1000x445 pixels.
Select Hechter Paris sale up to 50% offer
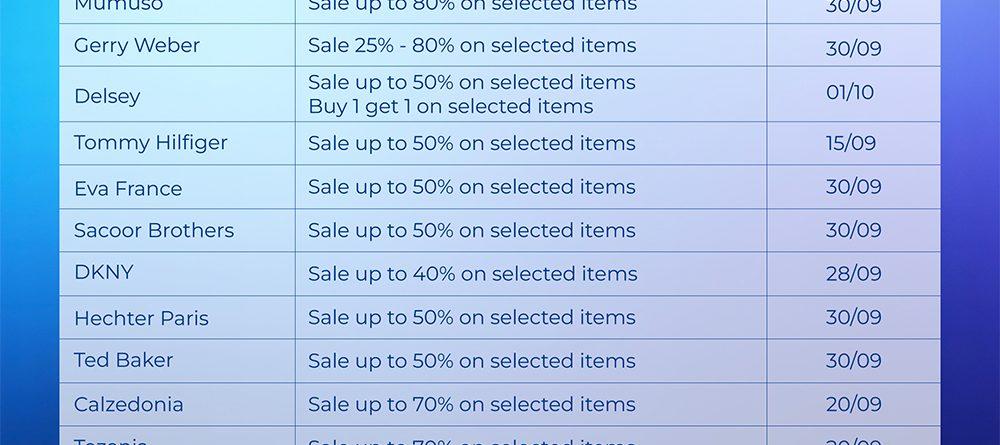point(472,318)
